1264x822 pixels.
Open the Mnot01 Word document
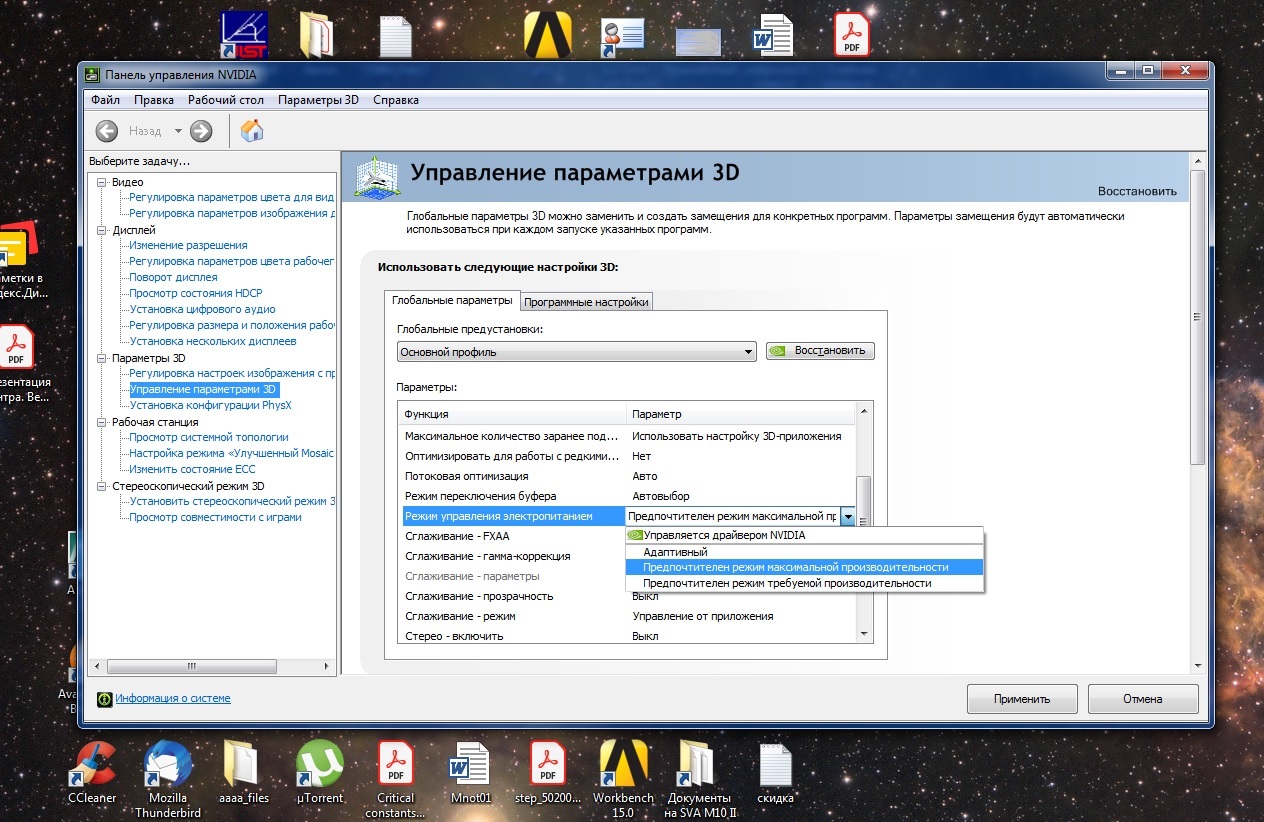click(471, 771)
